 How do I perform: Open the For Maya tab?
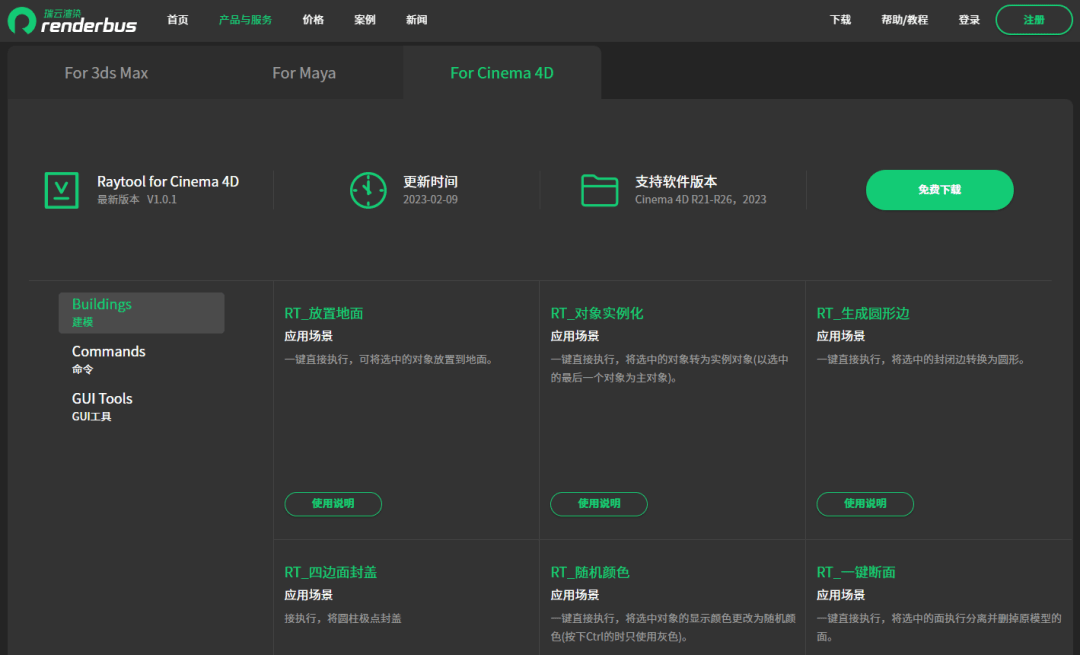point(304,73)
